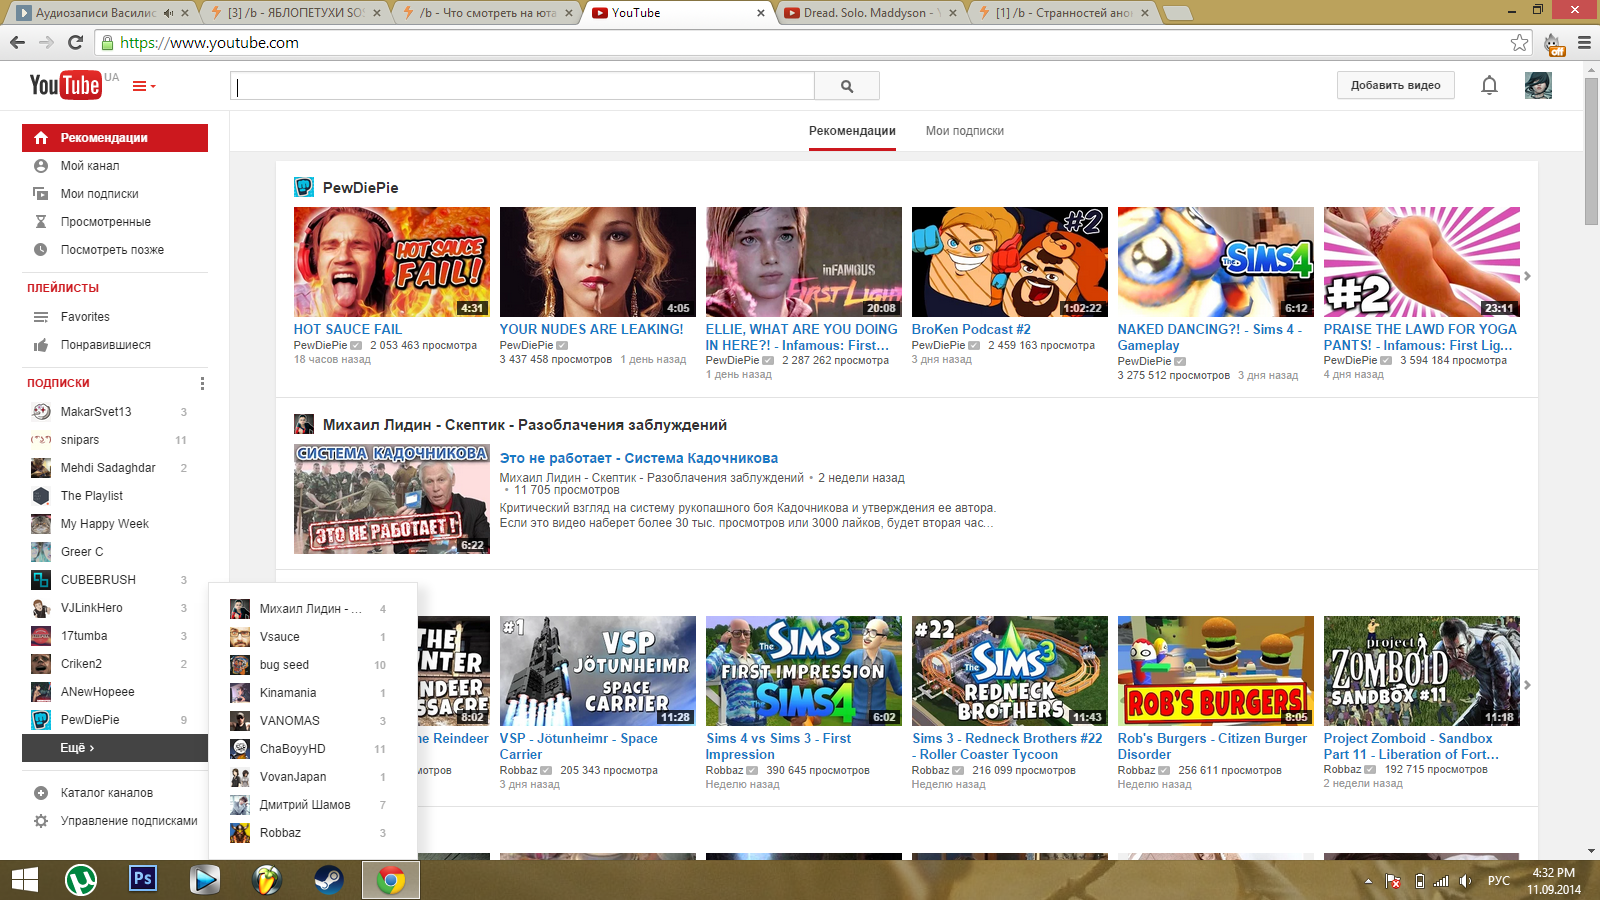Click the Понравившиеся thumbs-up icon
This screenshot has width=1600, height=900.
(41, 345)
